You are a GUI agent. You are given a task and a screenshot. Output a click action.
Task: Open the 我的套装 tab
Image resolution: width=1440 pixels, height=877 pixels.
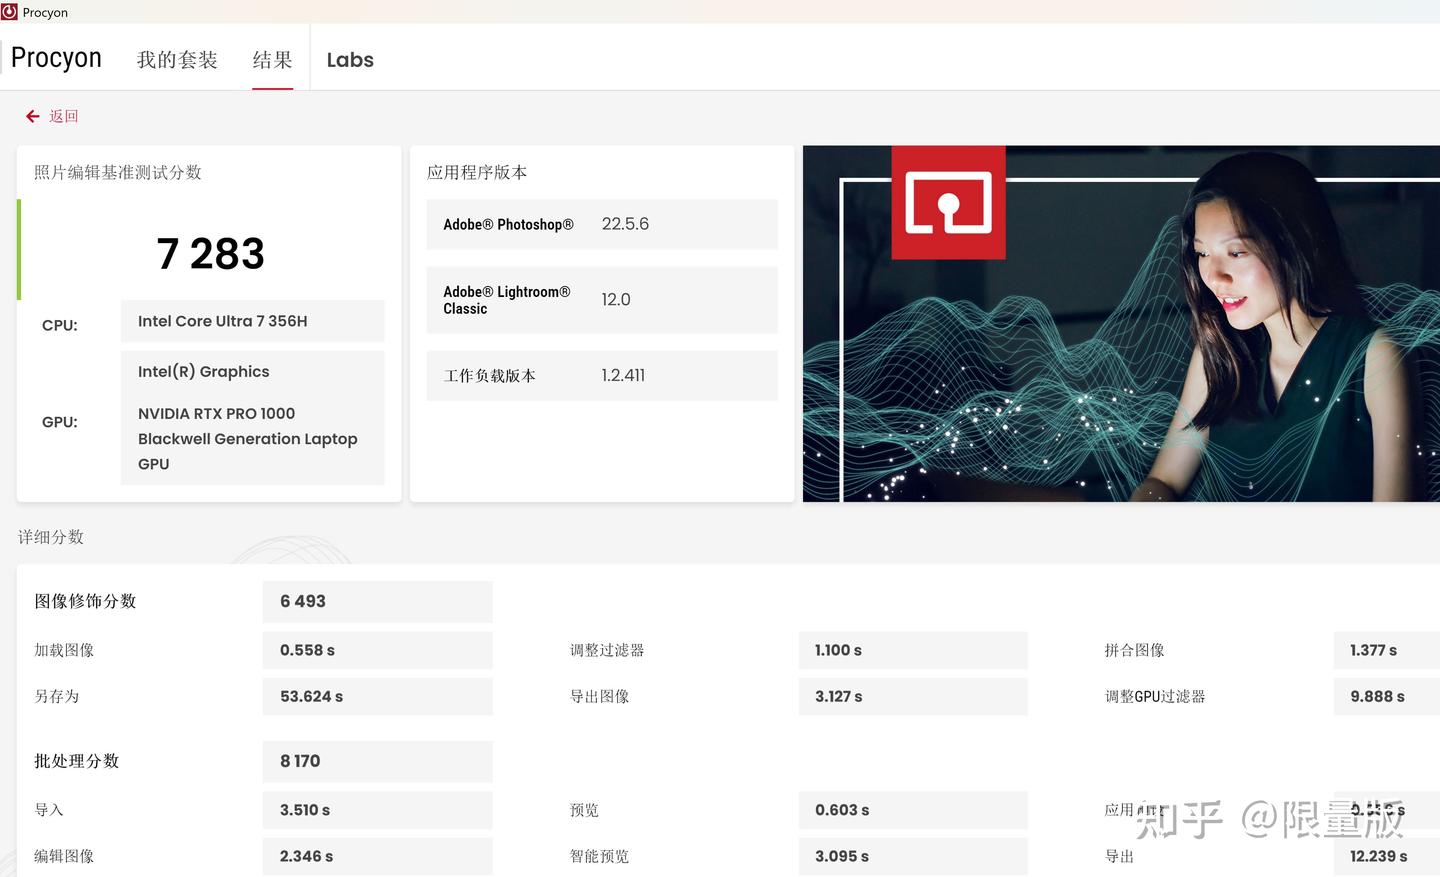pyautogui.click(x=177, y=60)
